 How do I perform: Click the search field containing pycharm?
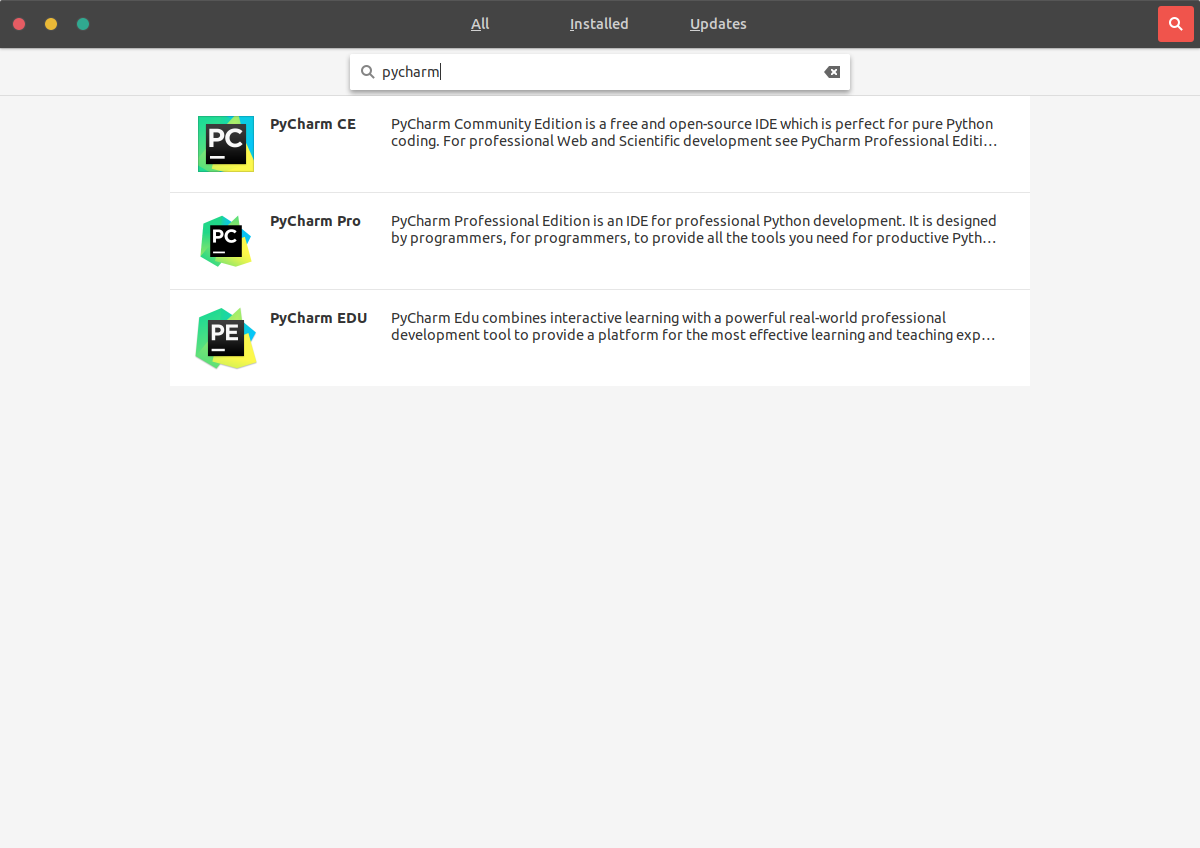(600, 72)
